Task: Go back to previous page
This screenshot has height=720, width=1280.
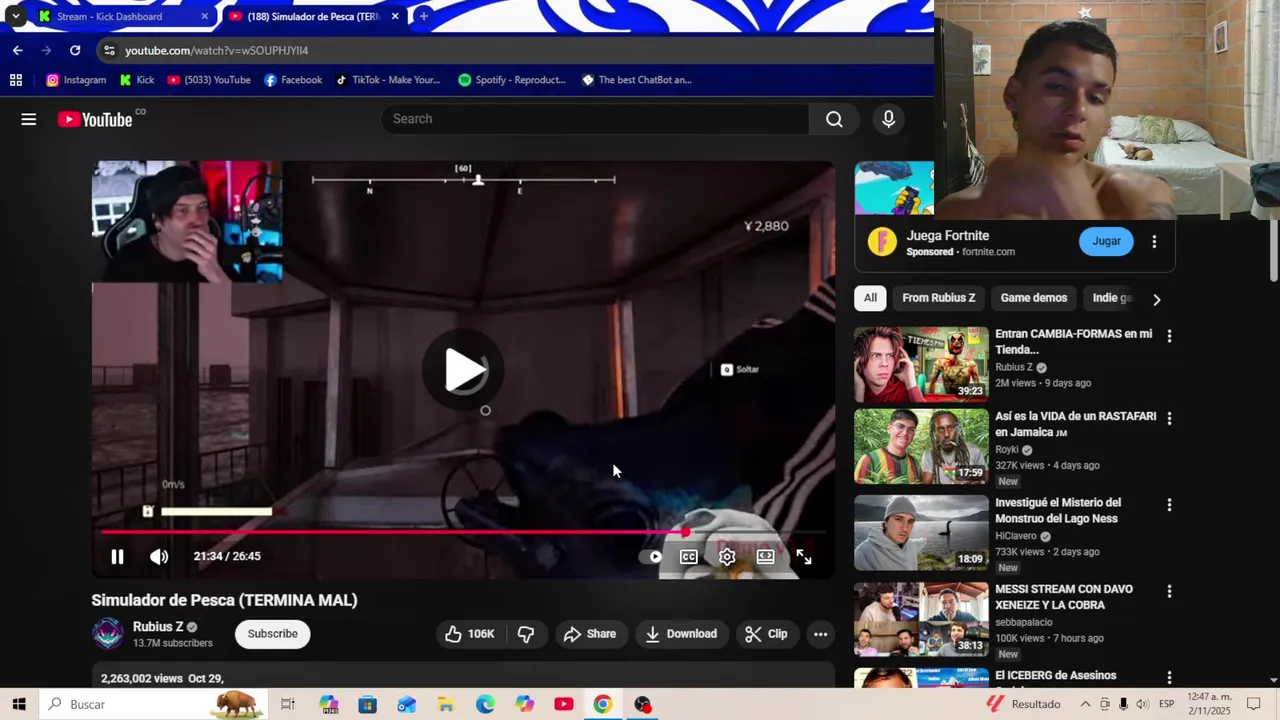Action: click(x=17, y=50)
